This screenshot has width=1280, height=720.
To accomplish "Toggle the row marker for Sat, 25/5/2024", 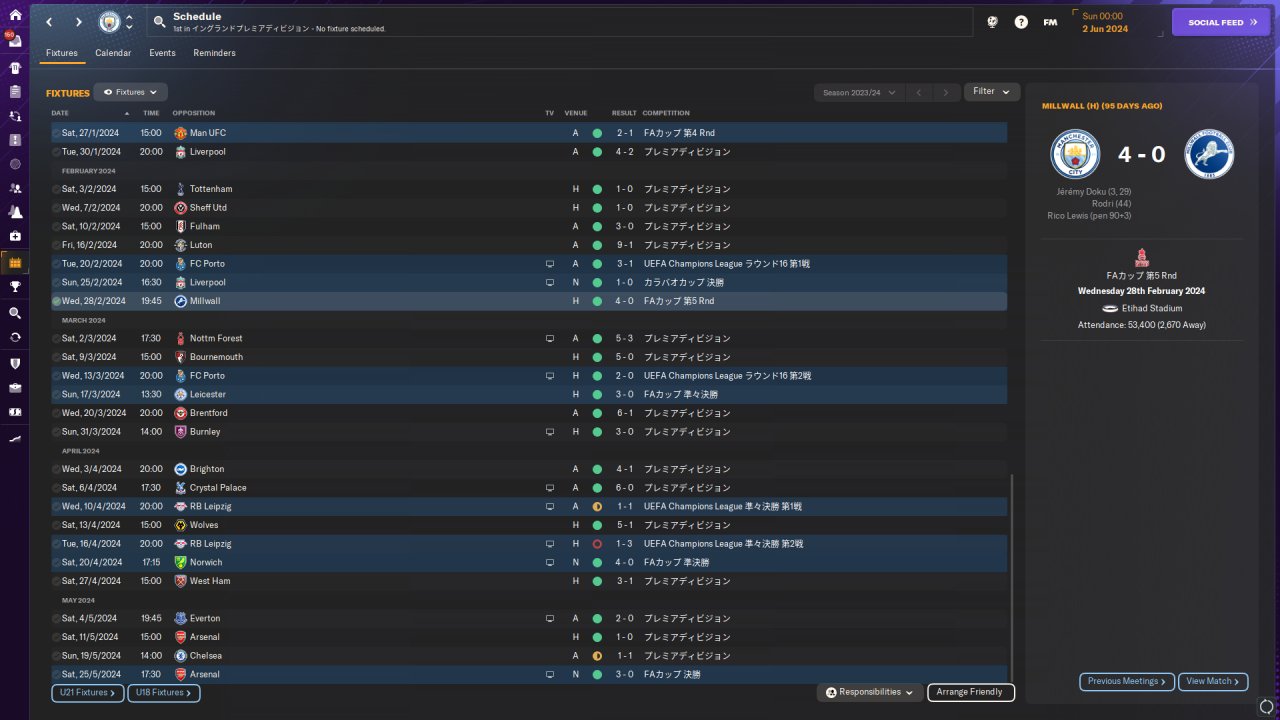I will [x=56, y=675].
